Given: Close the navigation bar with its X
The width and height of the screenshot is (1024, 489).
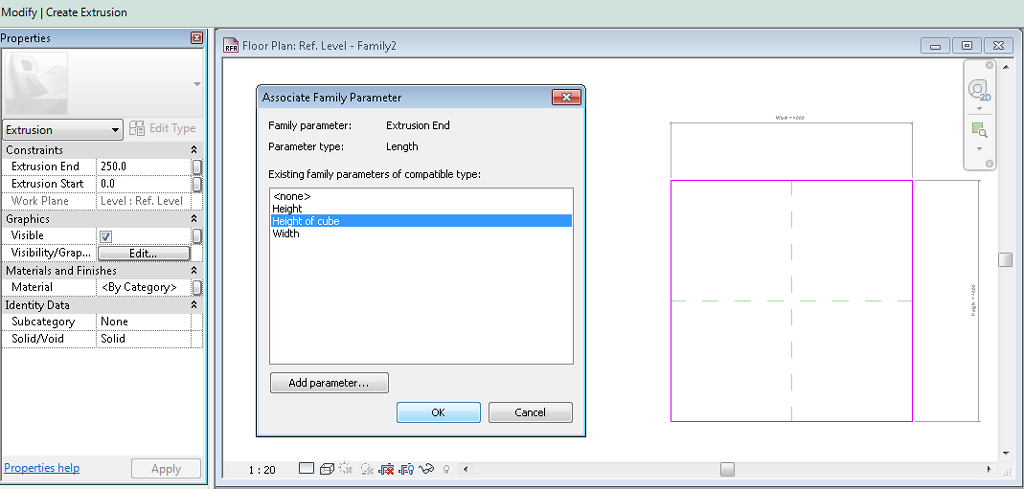Looking at the screenshot, I should pyautogui.click(x=989, y=65).
